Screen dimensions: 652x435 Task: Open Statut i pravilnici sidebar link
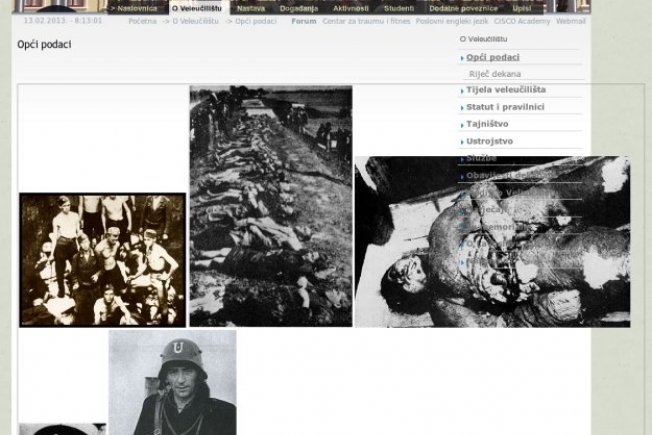pos(505,107)
